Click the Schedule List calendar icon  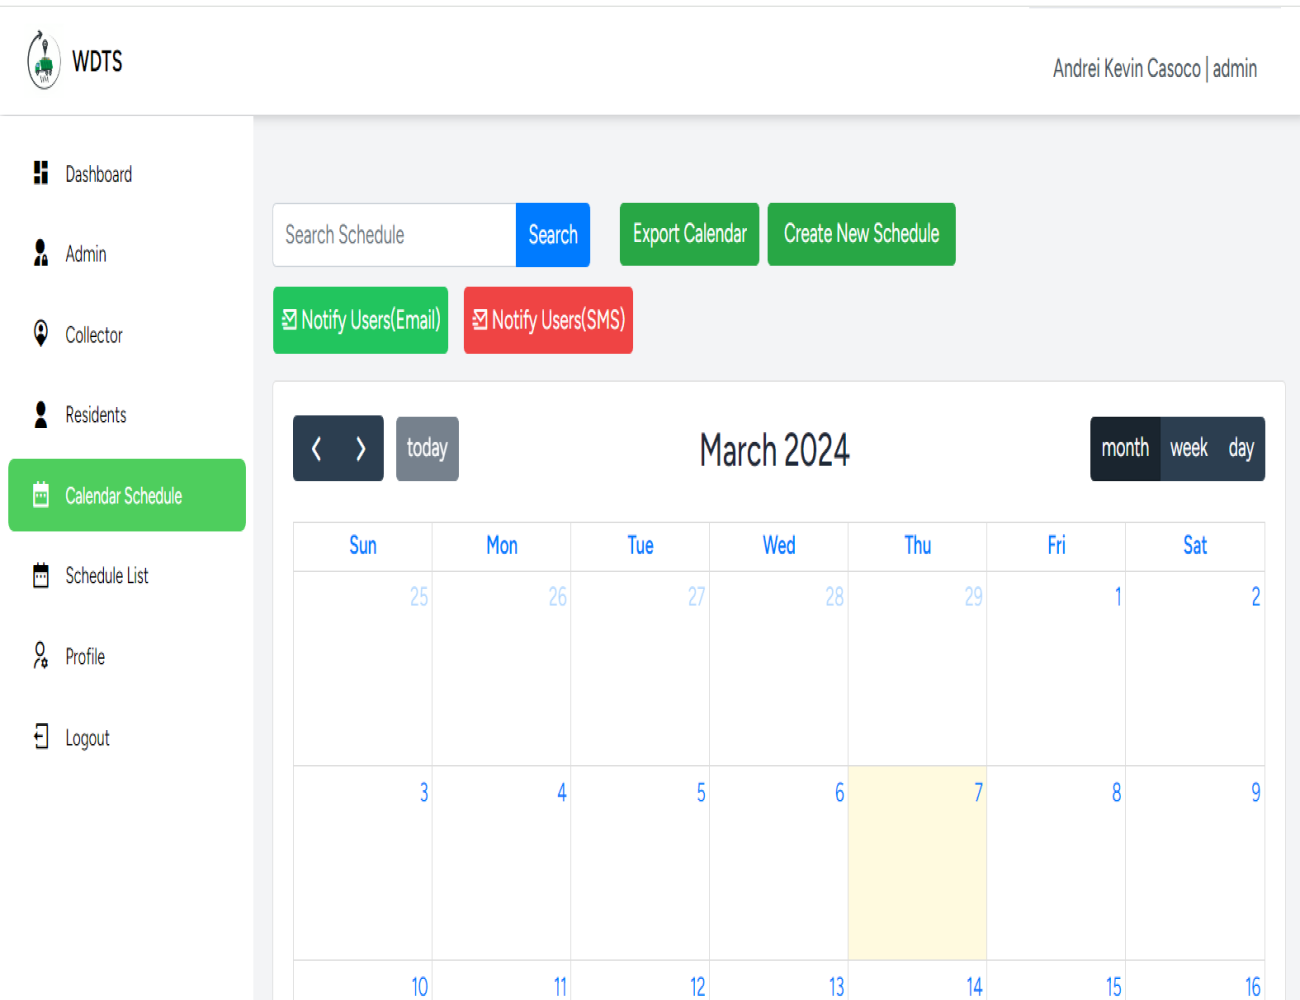41,575
